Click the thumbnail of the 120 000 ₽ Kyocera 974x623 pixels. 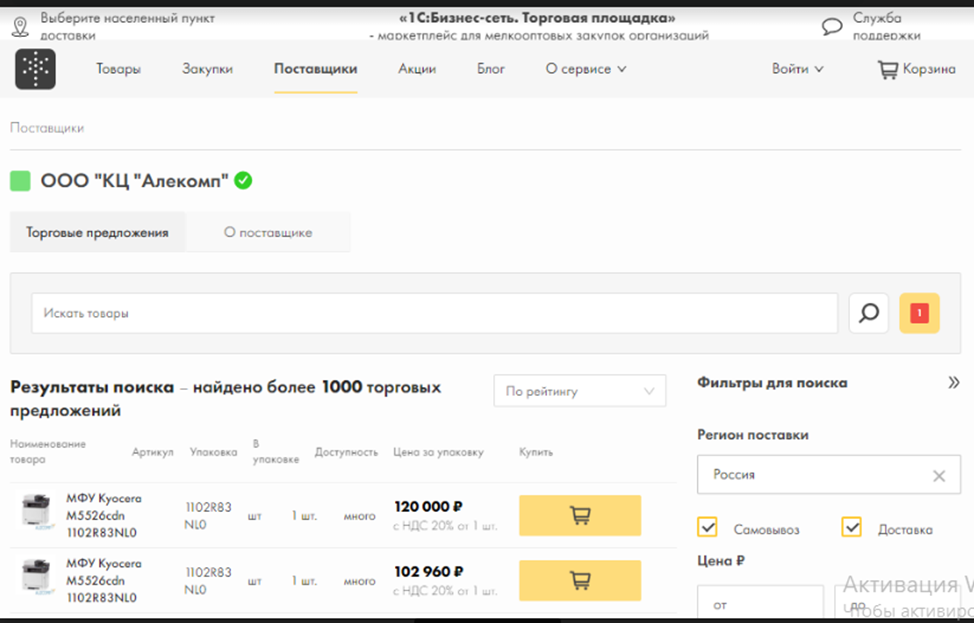[36, 509]
